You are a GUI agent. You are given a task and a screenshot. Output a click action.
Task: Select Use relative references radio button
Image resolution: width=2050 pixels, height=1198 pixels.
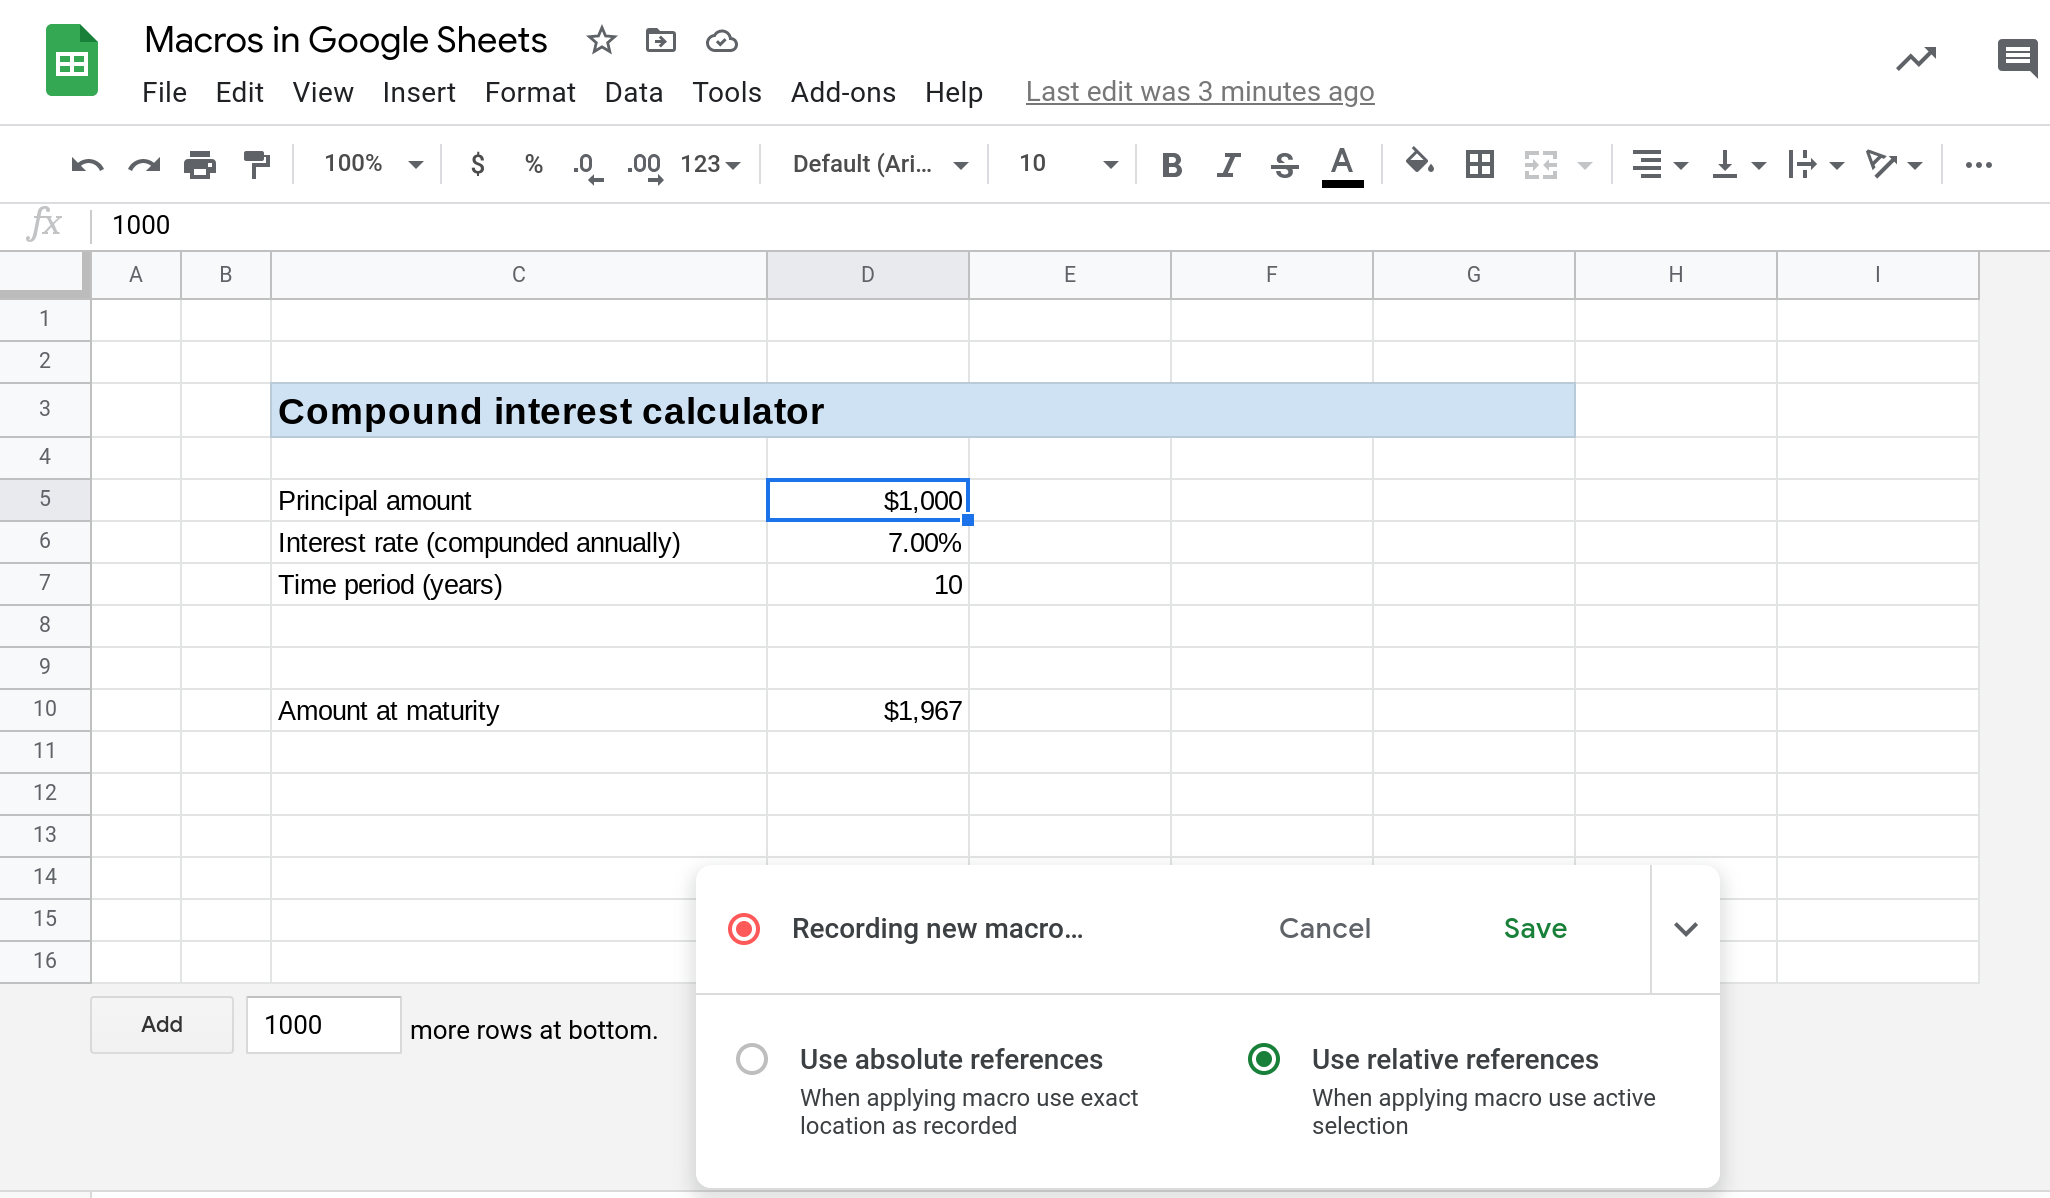1264,1059
